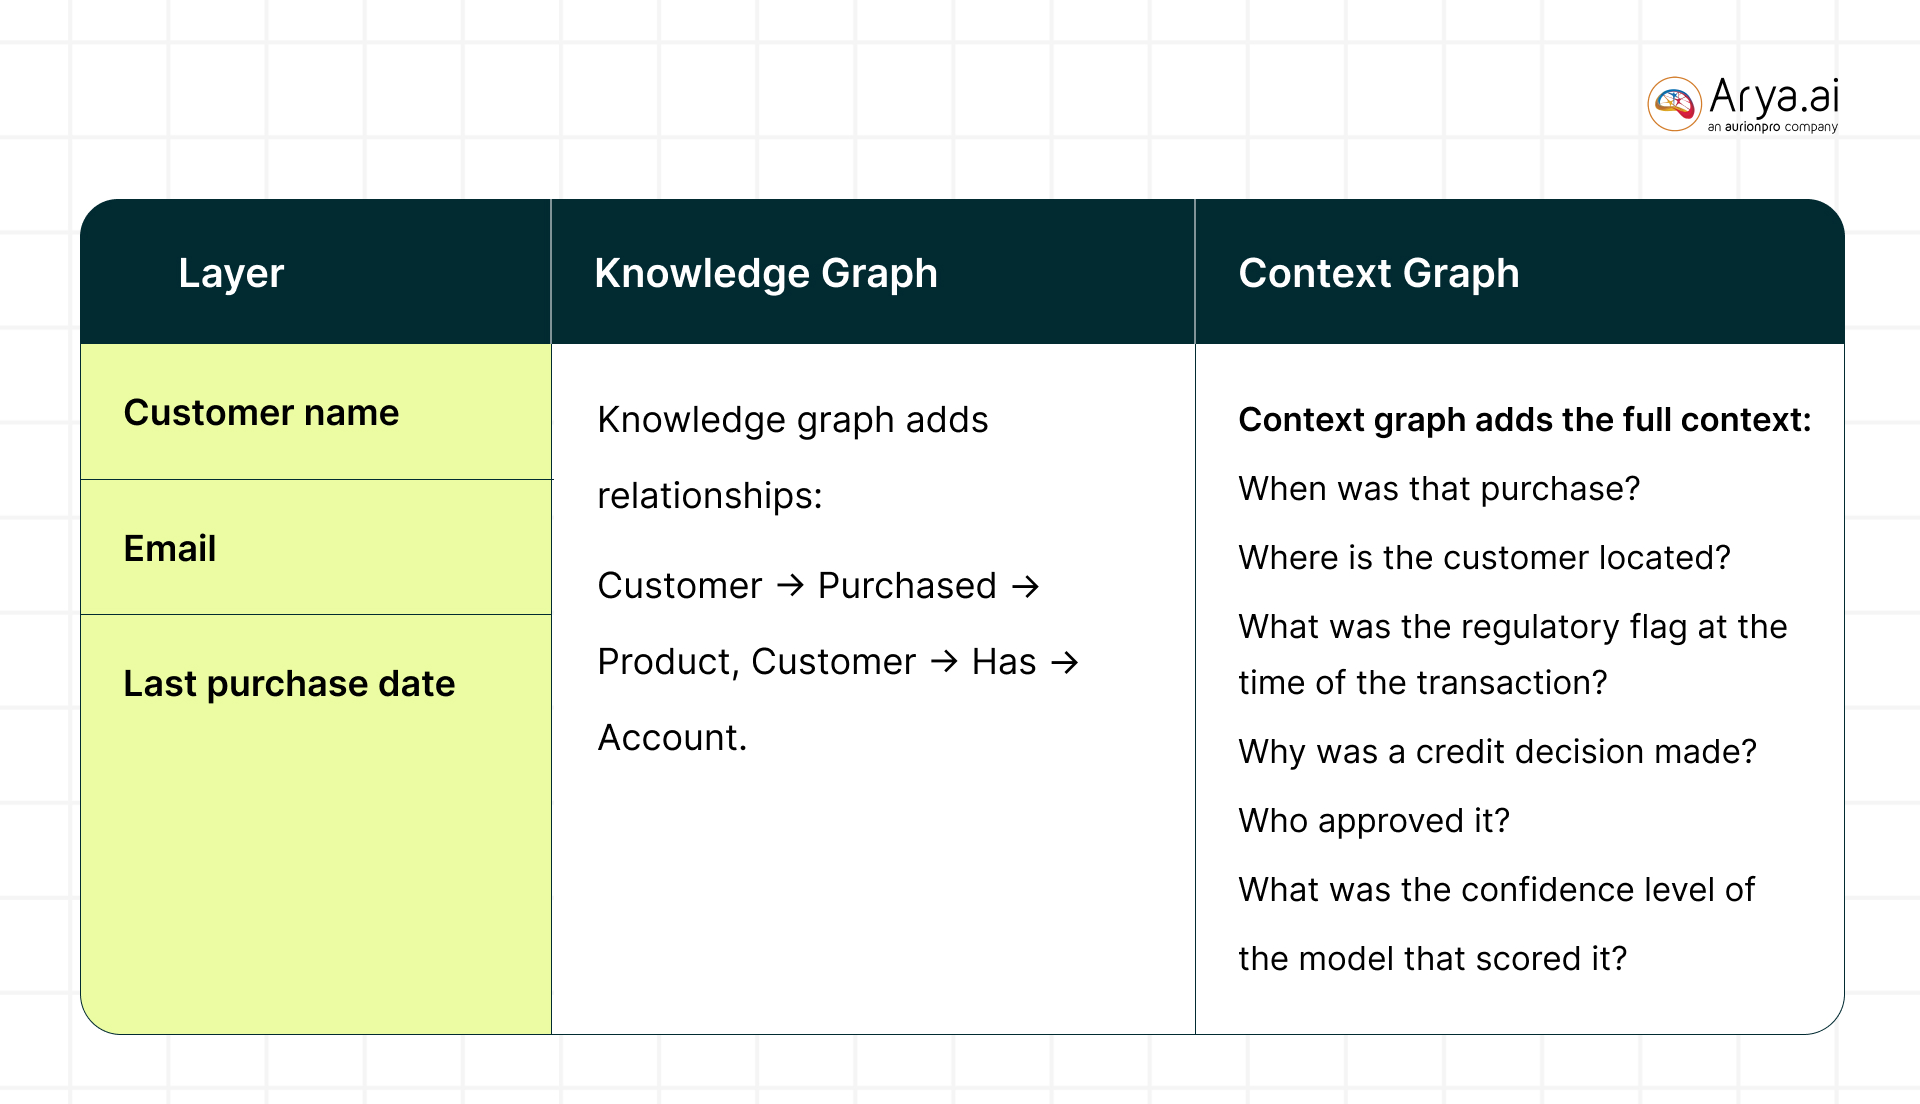The height and width of the screenshot is (1104, 1920).
Task: Click the arrow after the word Purchased
Action: point(1025,585)
